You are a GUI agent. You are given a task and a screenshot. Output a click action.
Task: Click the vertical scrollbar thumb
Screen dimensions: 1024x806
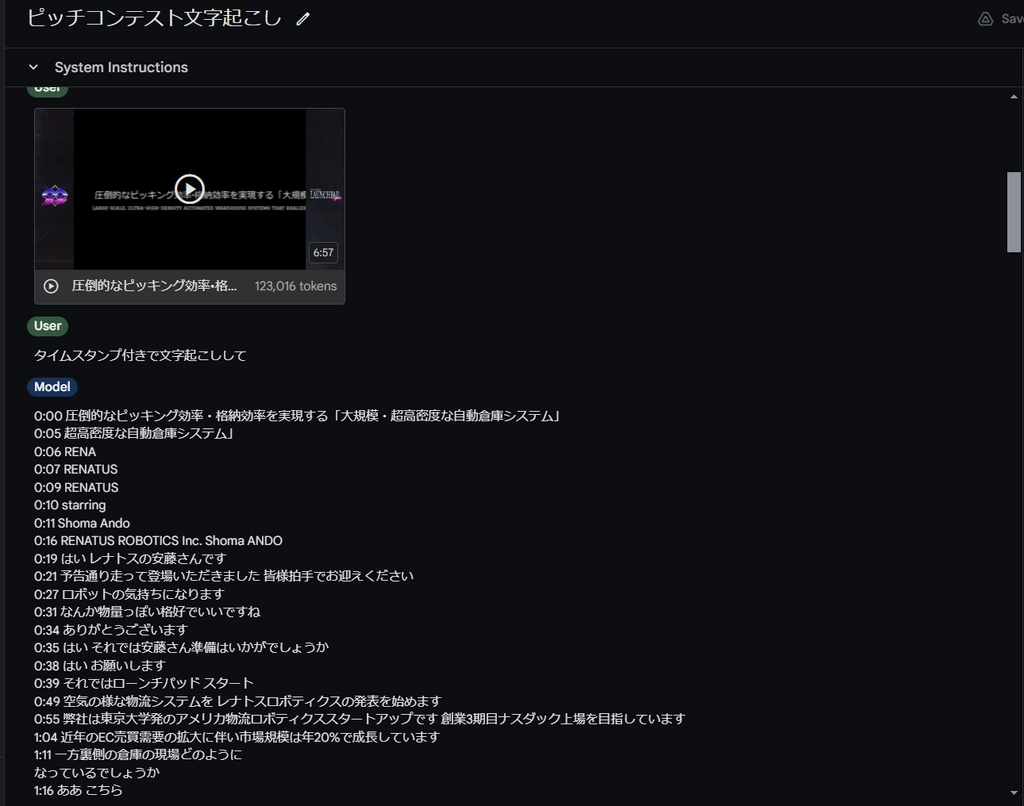click(1014, 212)
